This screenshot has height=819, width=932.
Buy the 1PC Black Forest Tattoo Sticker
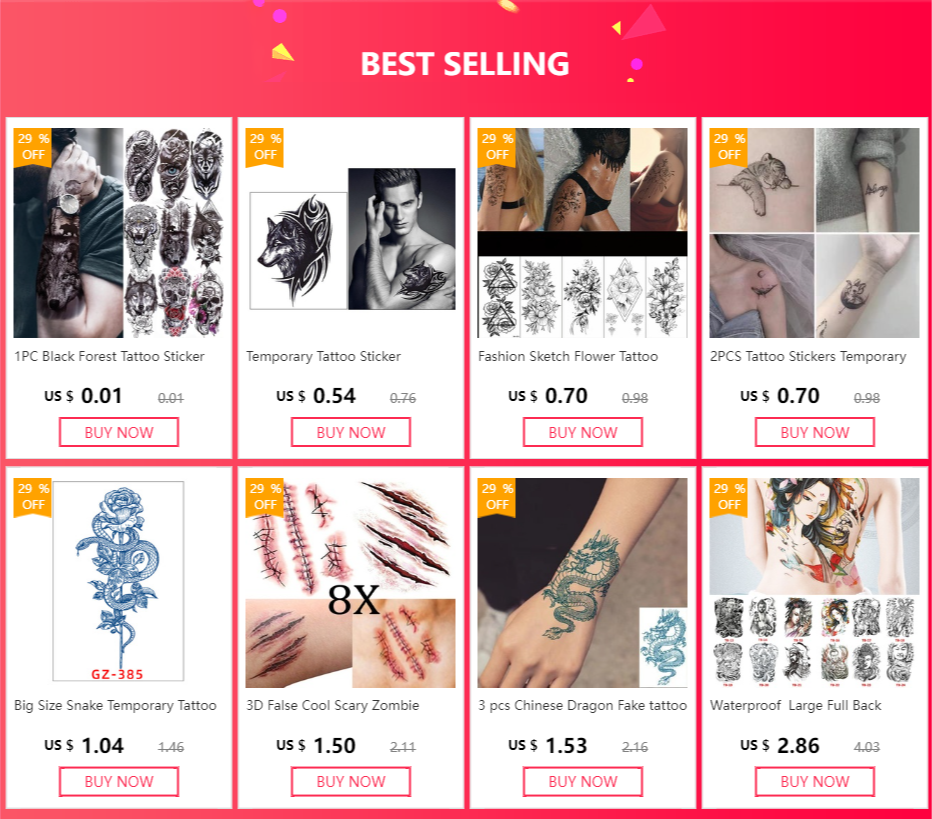(x=119, y=432)
